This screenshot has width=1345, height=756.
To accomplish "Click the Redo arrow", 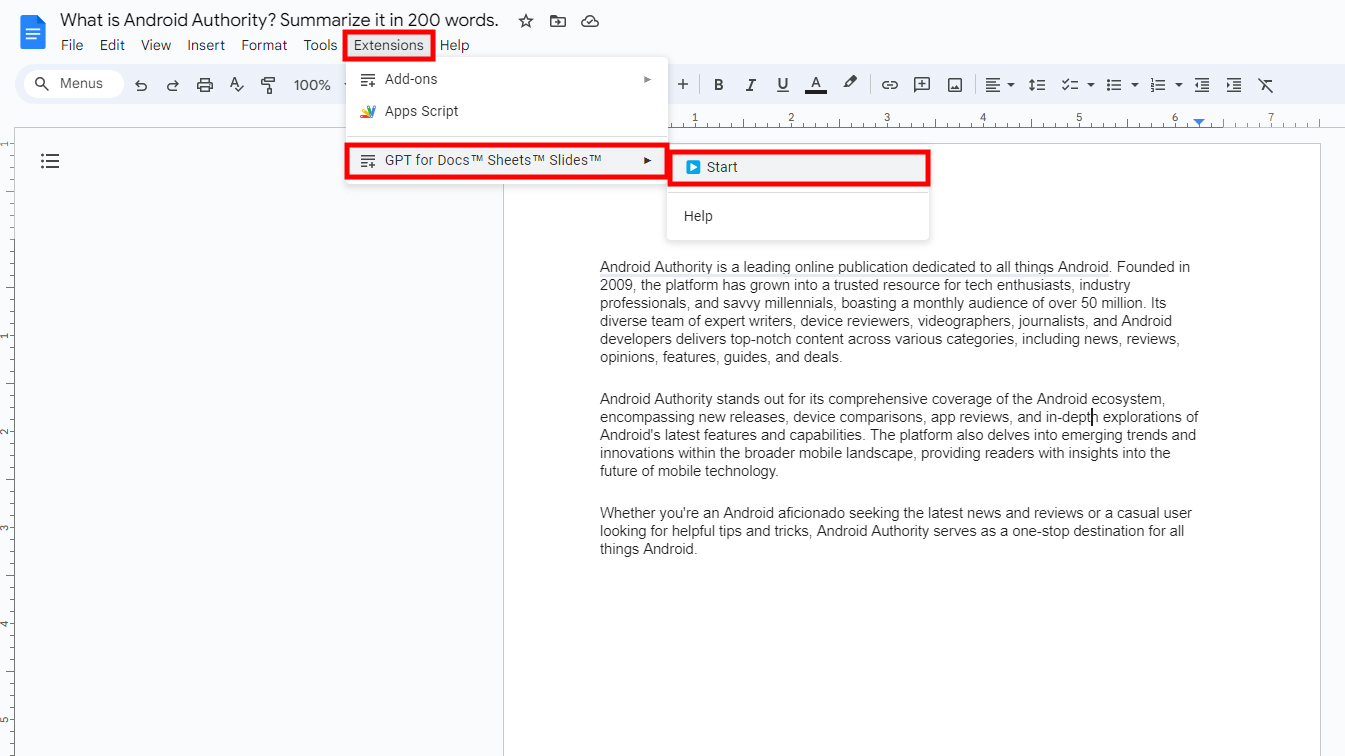I will [x=173, y=85].
